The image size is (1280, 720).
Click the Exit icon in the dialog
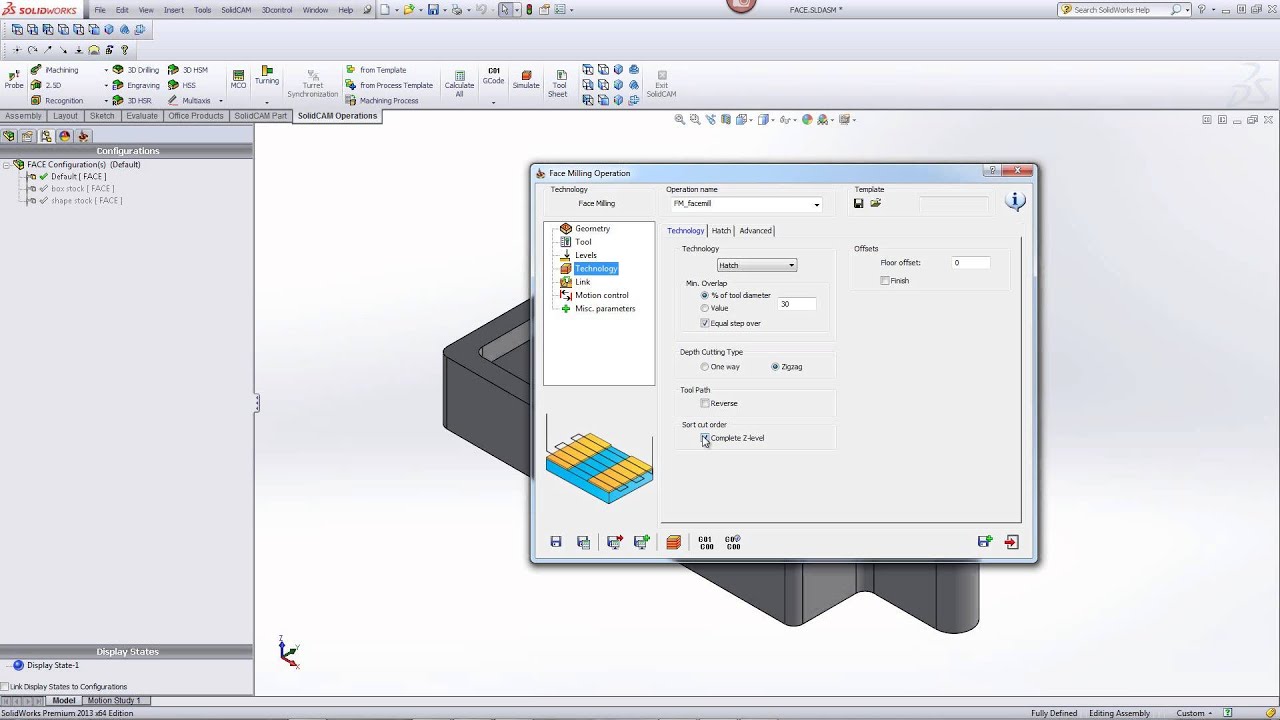pyautogui.click(x=1011, y=542)
